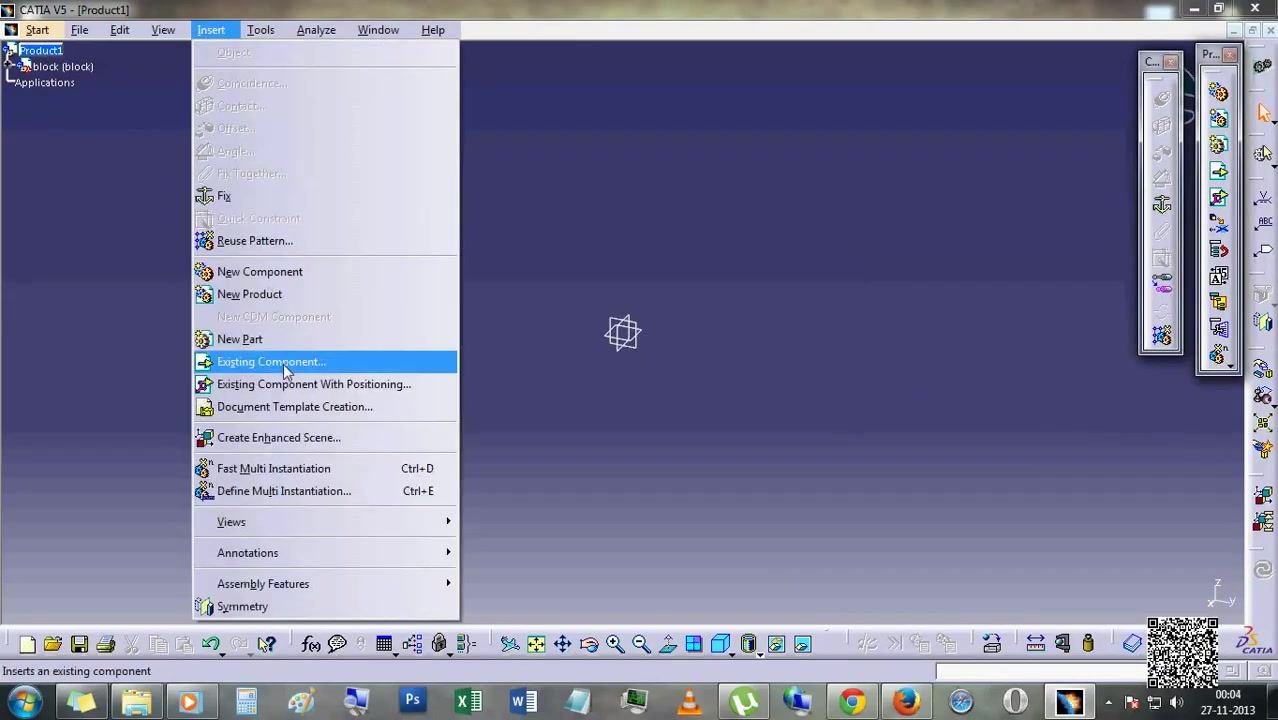Click Shading view mode icon

pyautogui.click(x=749, y=645)
